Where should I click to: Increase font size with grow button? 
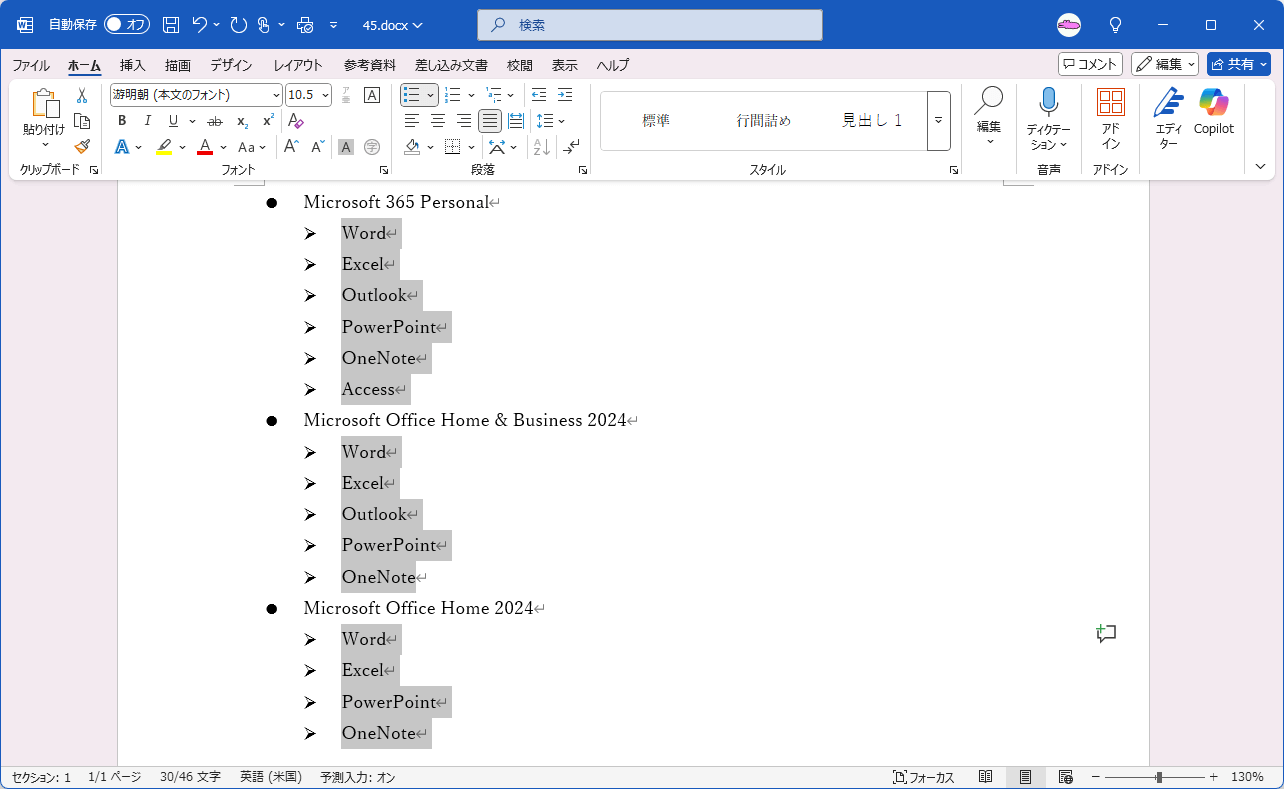(x=291, y=146)
